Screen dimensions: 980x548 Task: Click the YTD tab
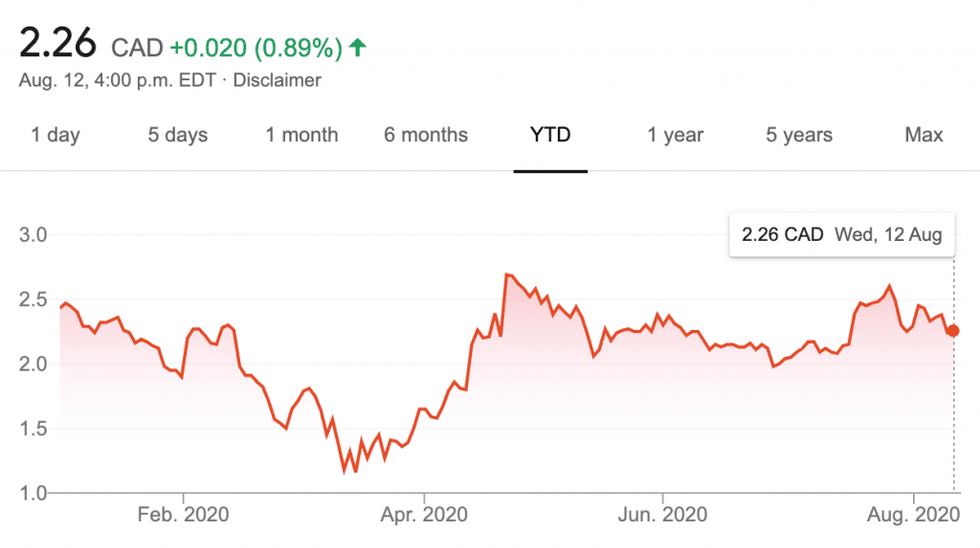[550, 135]
